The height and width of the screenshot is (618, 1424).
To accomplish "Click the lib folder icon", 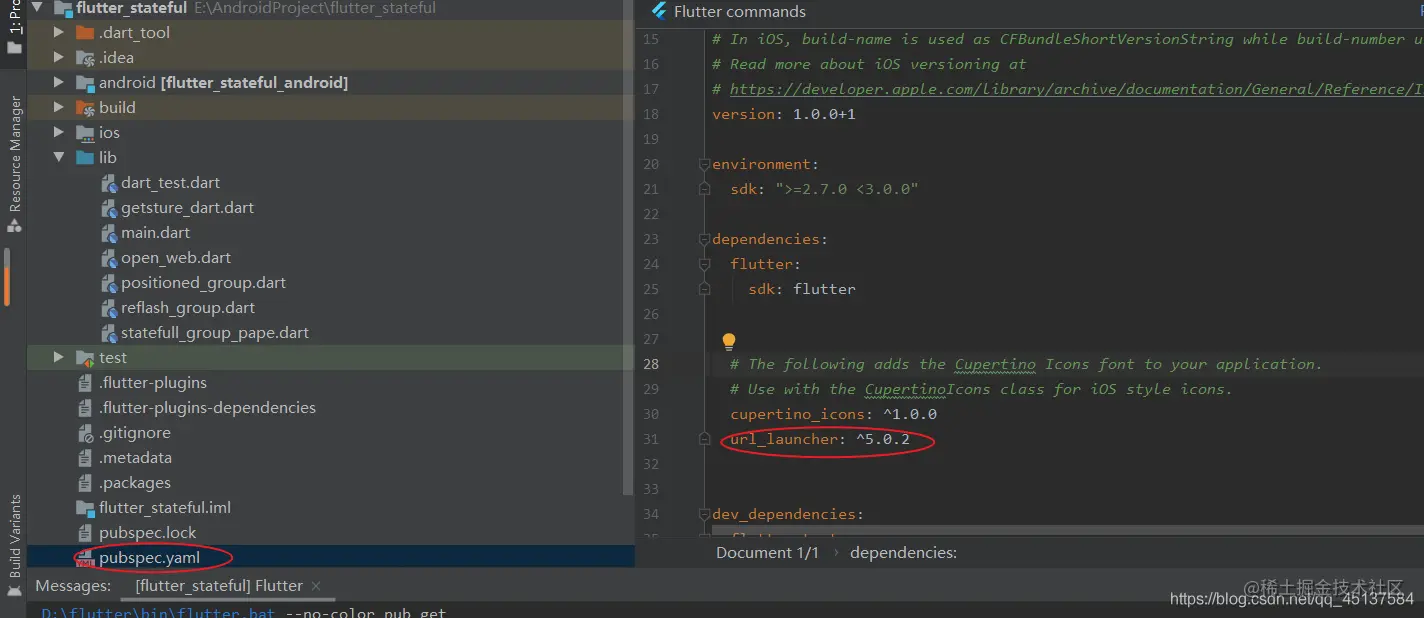I will pos(85,157).
